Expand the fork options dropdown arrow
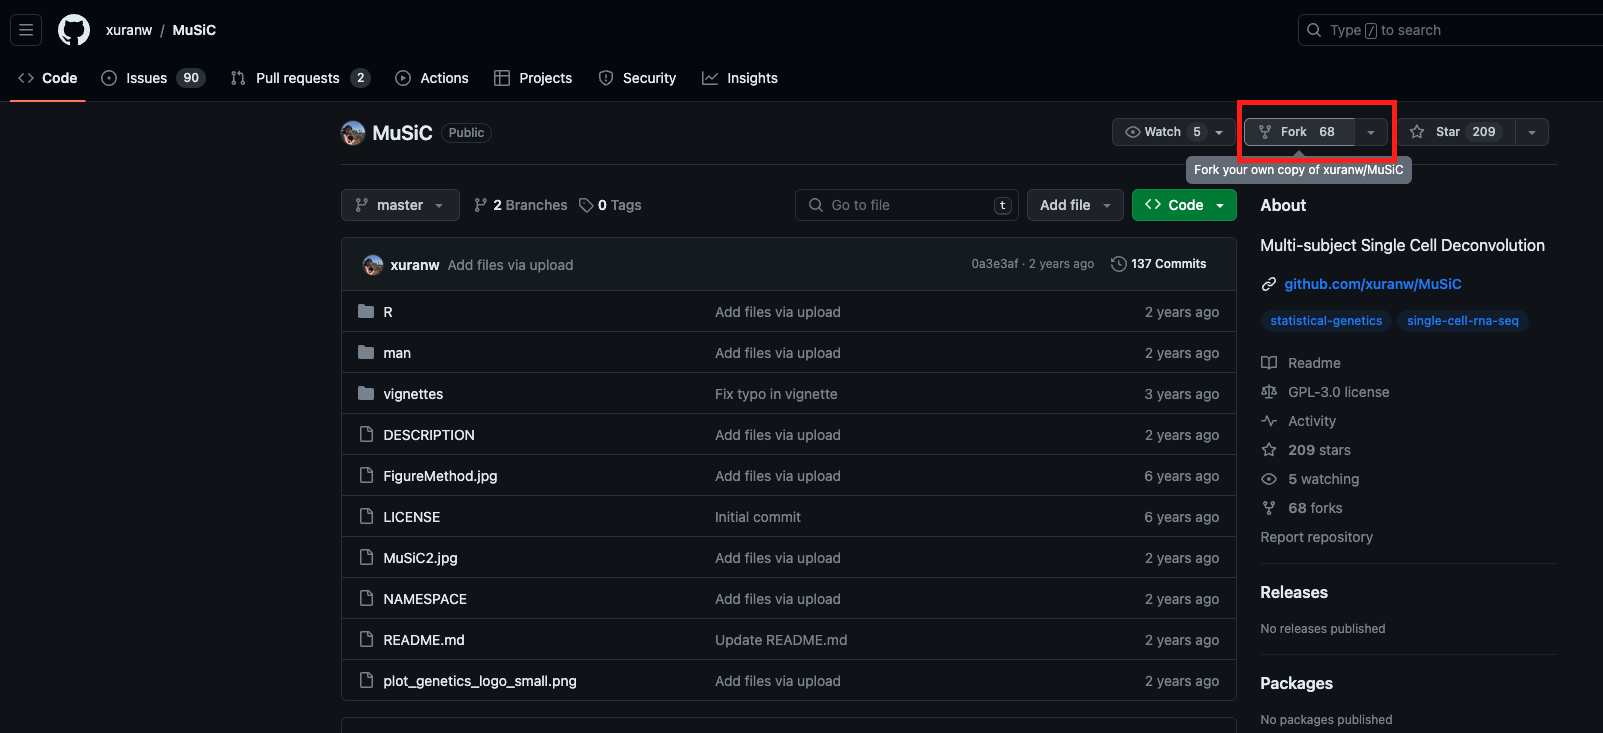 tap(1371, 132)
